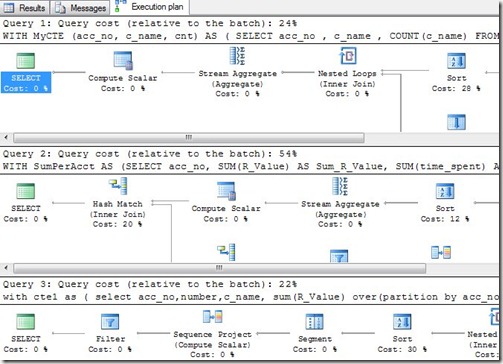
Task: Click the Query 3 SELECT operator icon
Action: [26, 322]
